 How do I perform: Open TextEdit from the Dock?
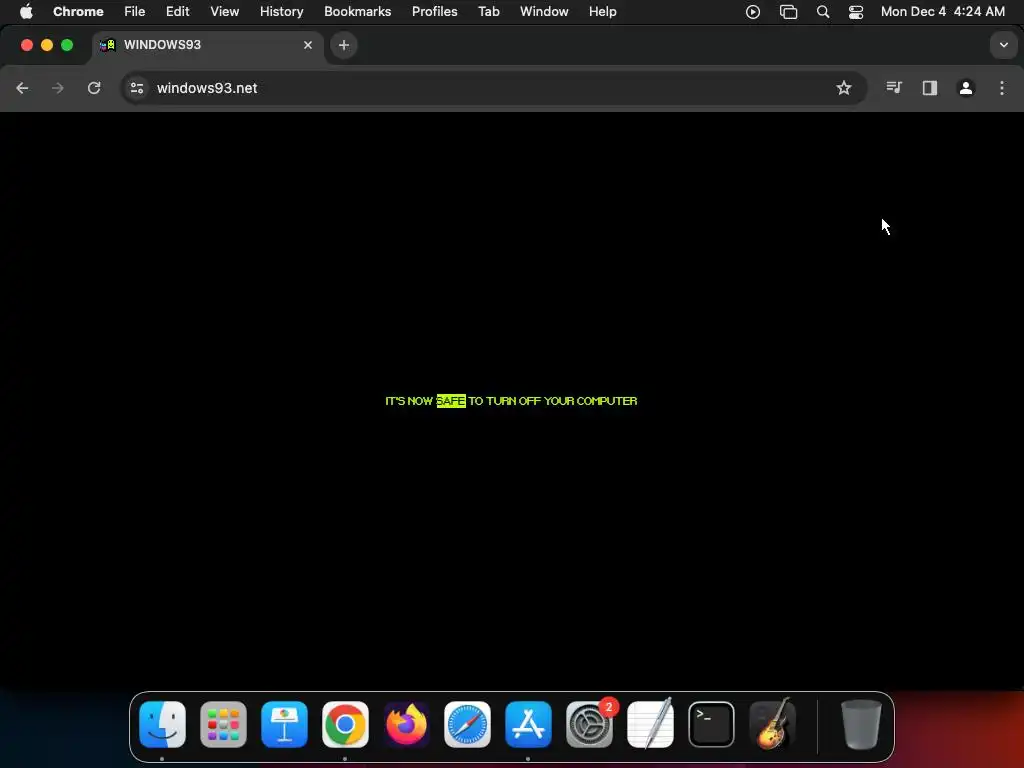pyautogui.click(x=650, y=724)
